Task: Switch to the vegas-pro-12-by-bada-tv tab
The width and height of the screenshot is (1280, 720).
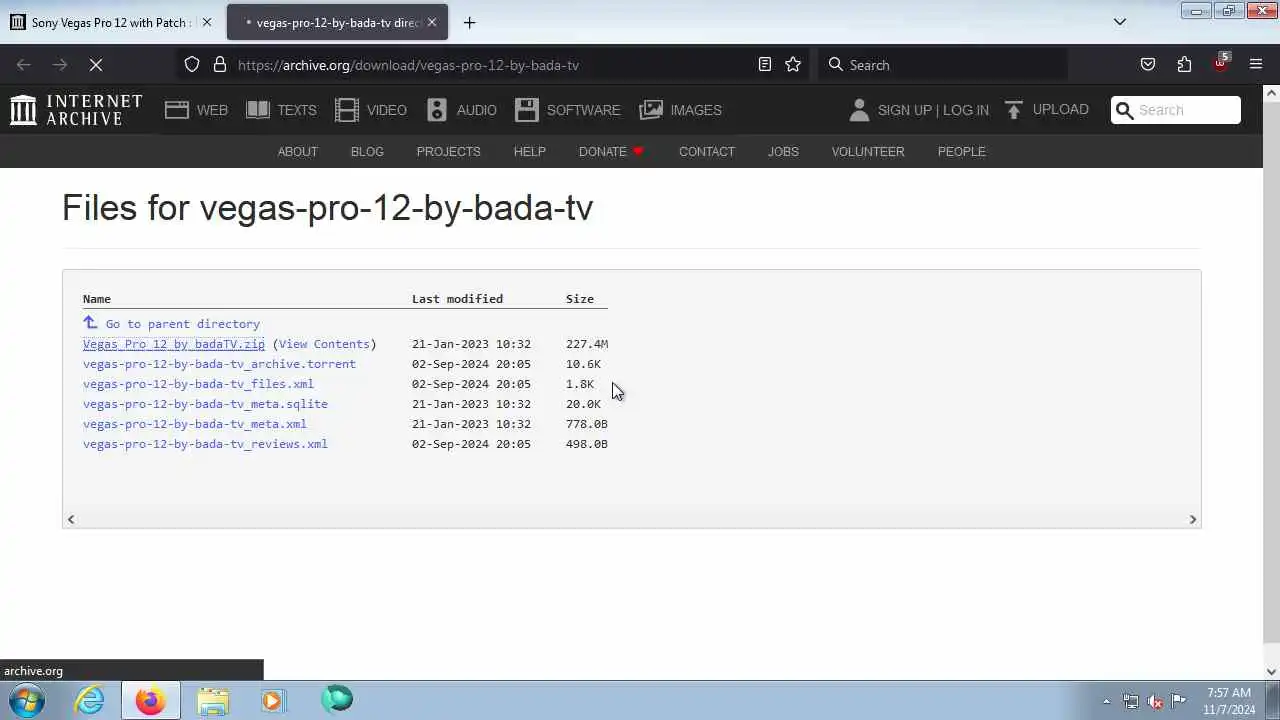Action: pyautogui.click(x=338, y=22)
